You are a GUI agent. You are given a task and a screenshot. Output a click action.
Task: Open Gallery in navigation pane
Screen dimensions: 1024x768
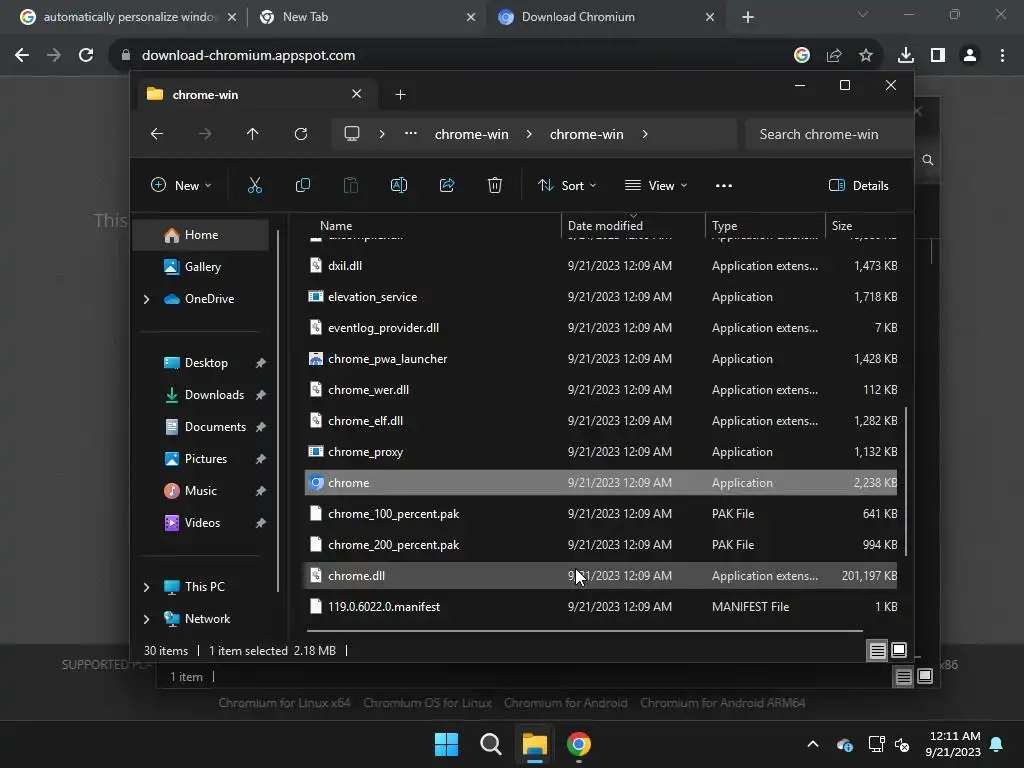(x=200, y=267)
